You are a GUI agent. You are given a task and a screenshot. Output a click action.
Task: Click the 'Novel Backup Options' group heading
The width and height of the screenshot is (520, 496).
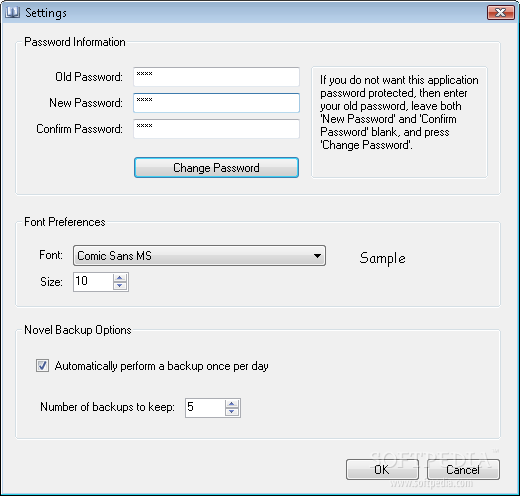click(78, 330)
